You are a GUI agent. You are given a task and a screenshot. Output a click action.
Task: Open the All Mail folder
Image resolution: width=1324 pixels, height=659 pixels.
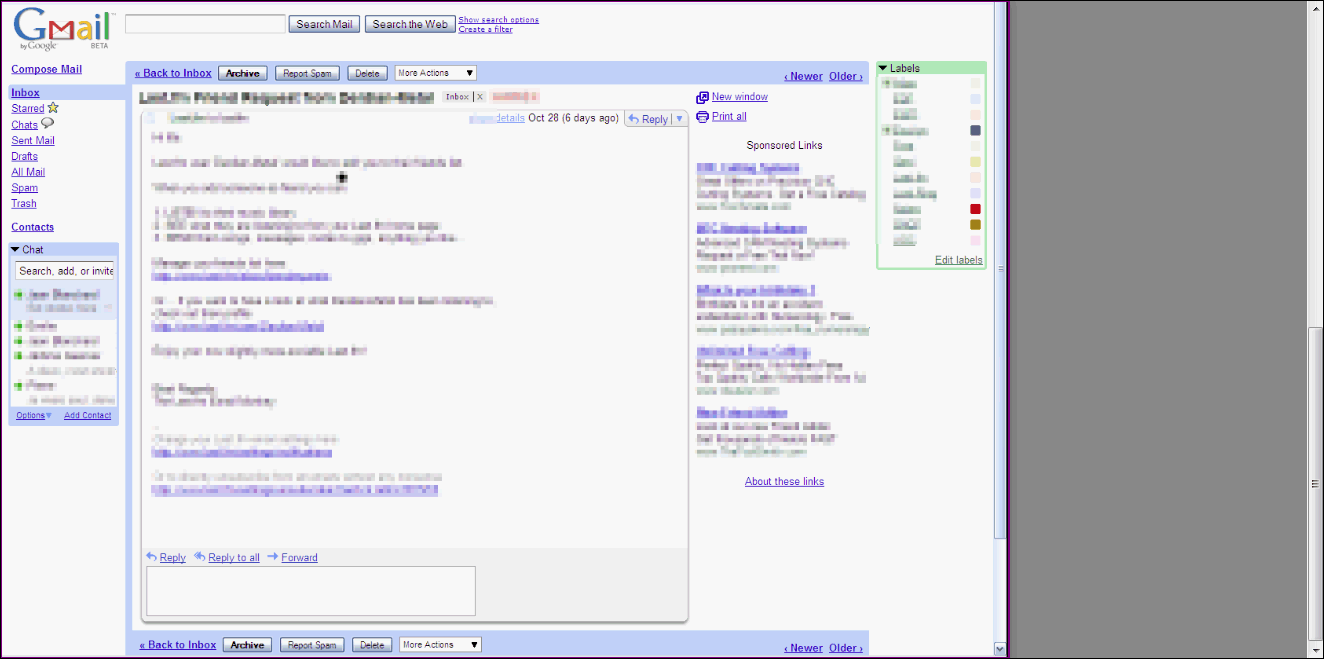[x=28, y=172]
